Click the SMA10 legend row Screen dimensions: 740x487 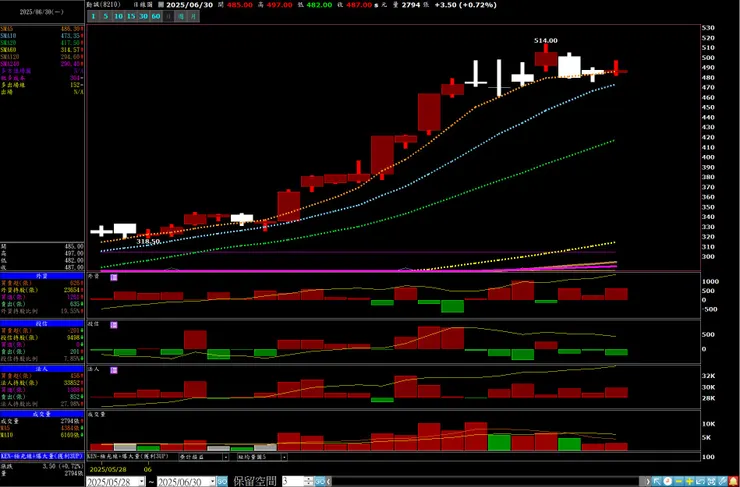coord(42,35)
